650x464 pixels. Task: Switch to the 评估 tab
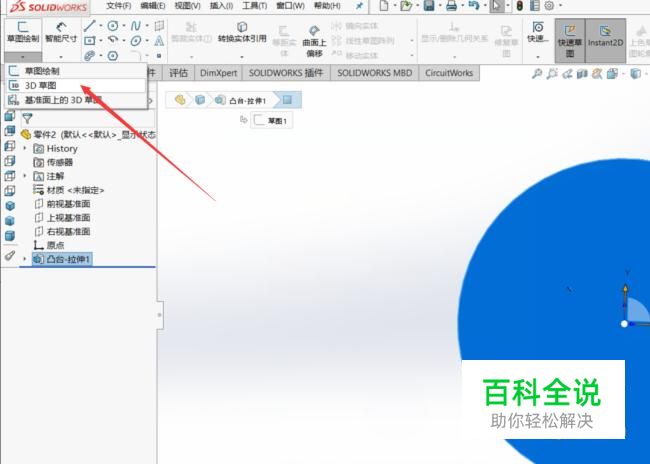pyautogui.click(x=178, y=73)
